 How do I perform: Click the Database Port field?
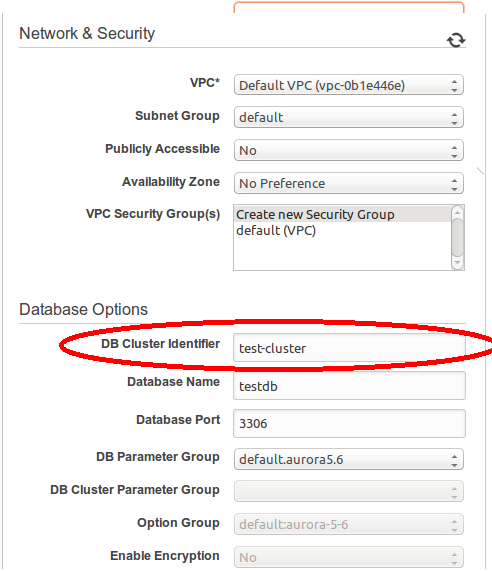tap(349, 424)
